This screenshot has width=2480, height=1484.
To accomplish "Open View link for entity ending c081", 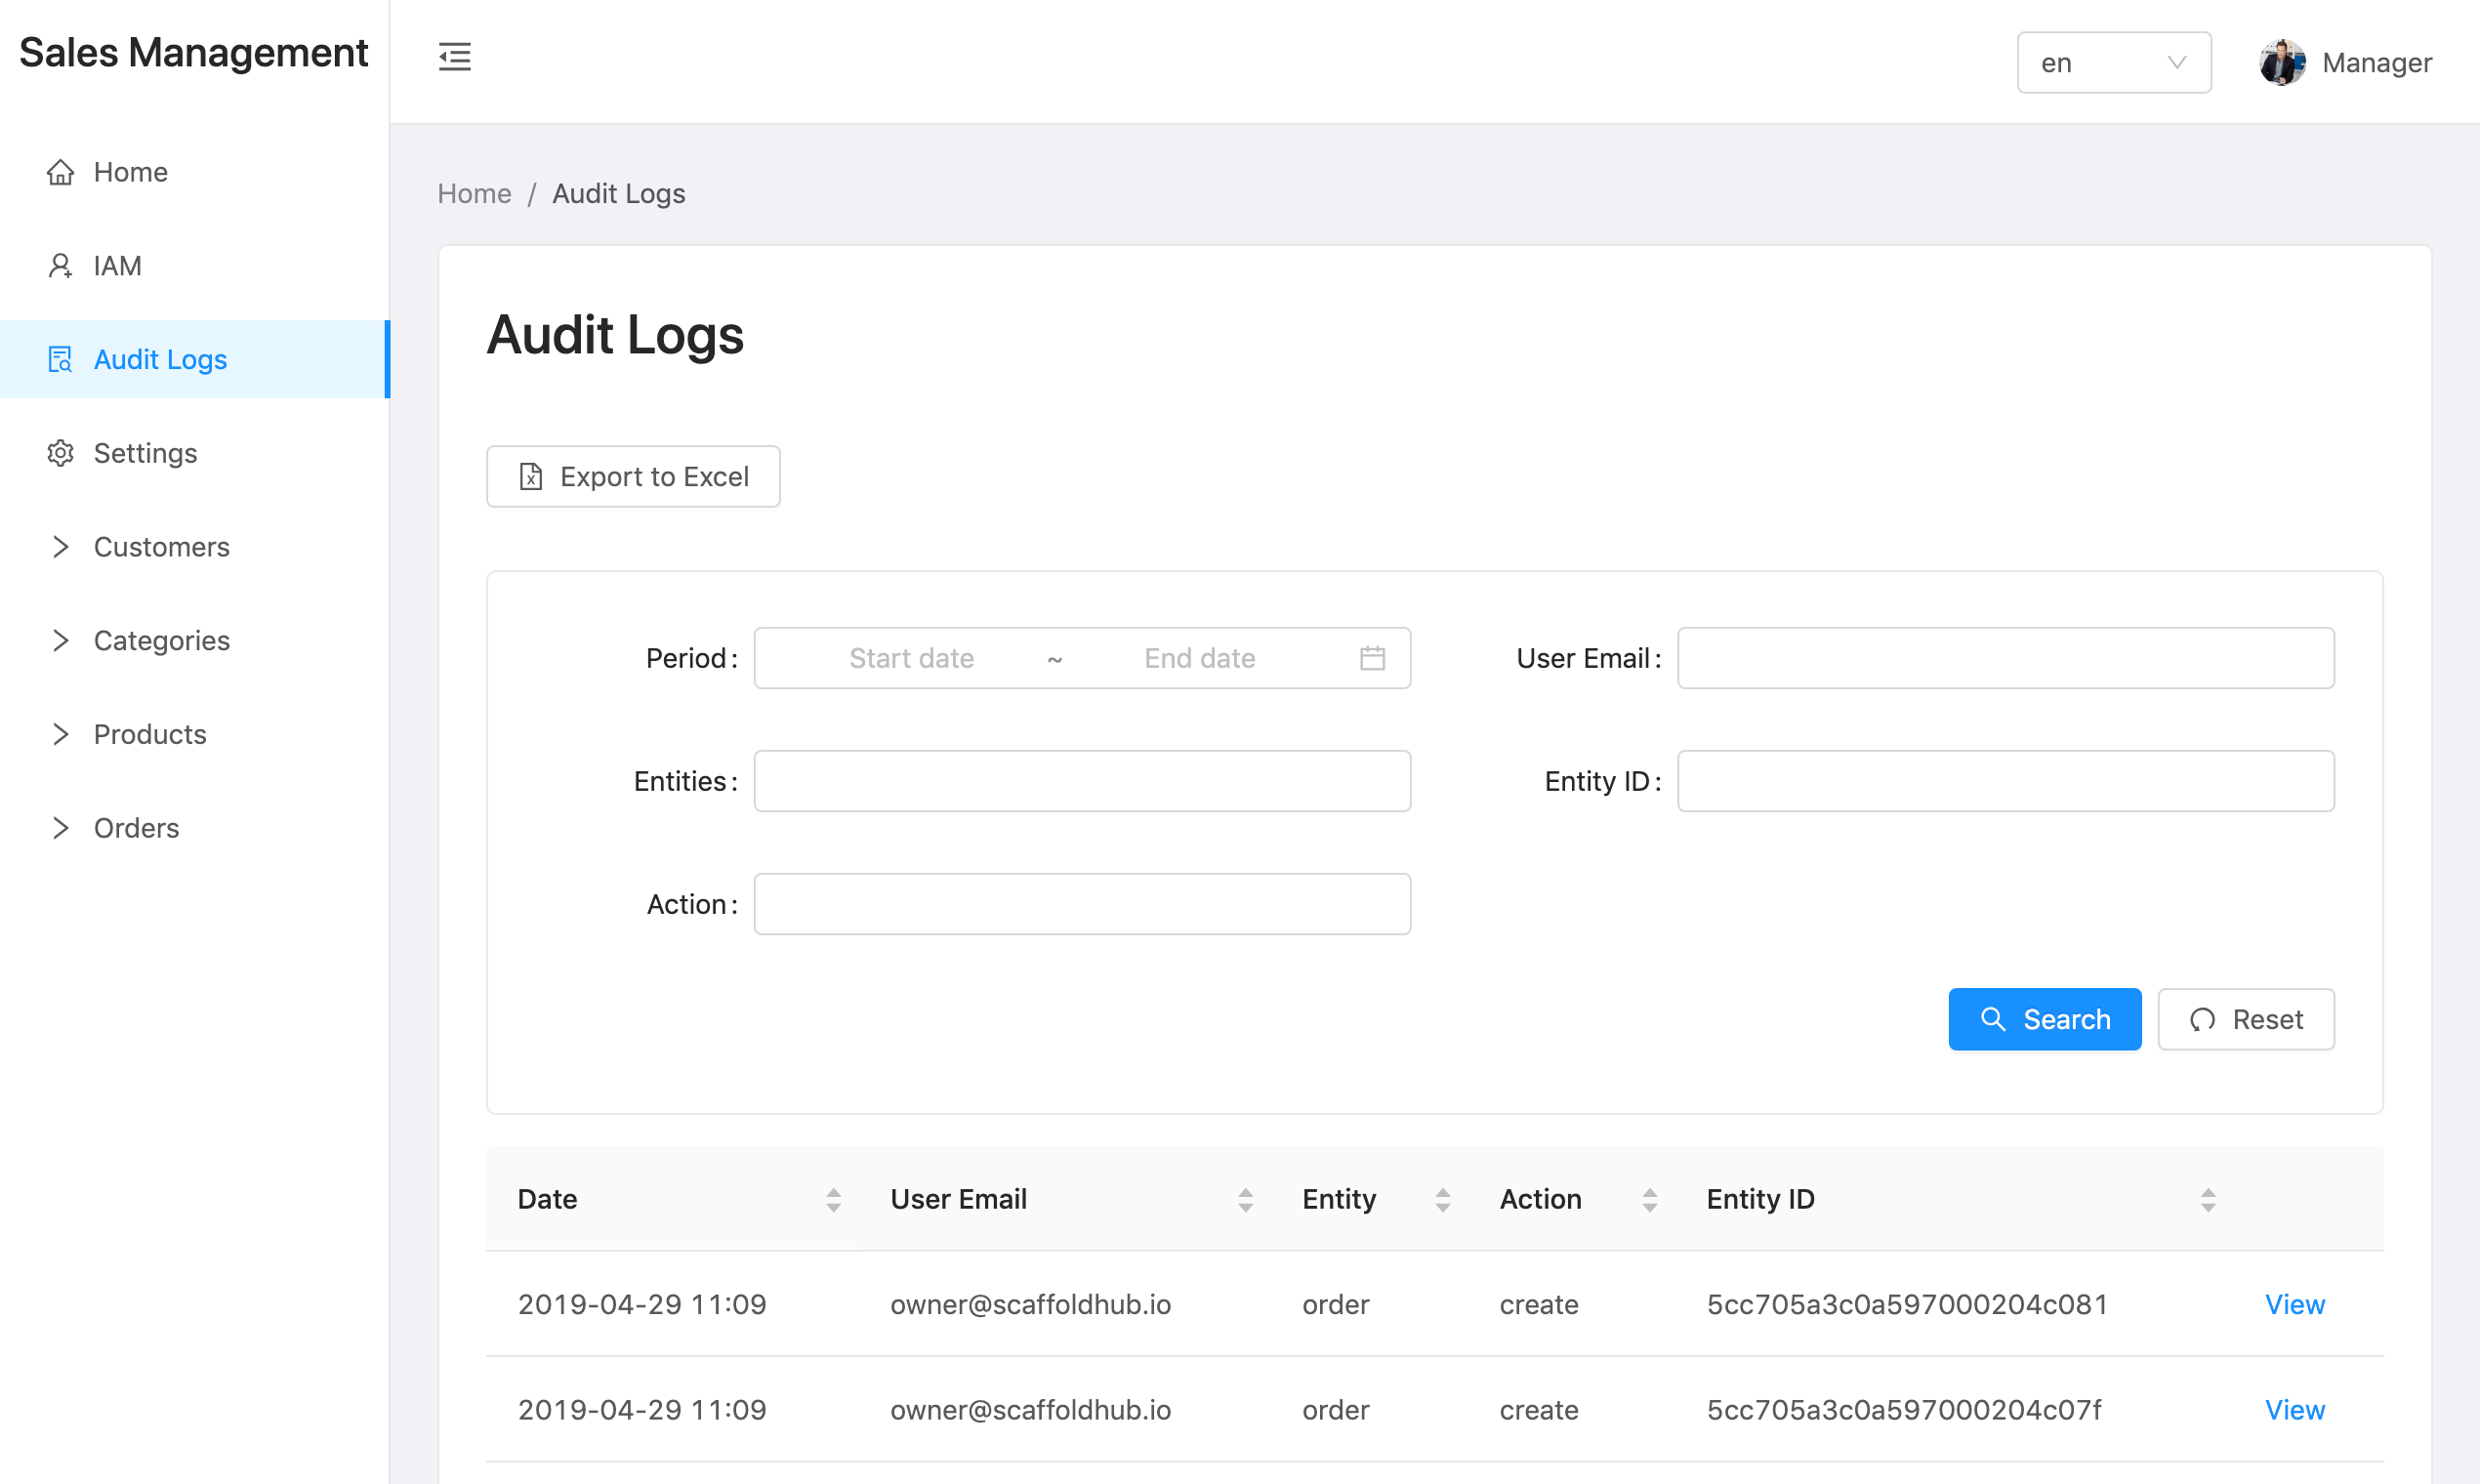I will click(2294, 1304).
